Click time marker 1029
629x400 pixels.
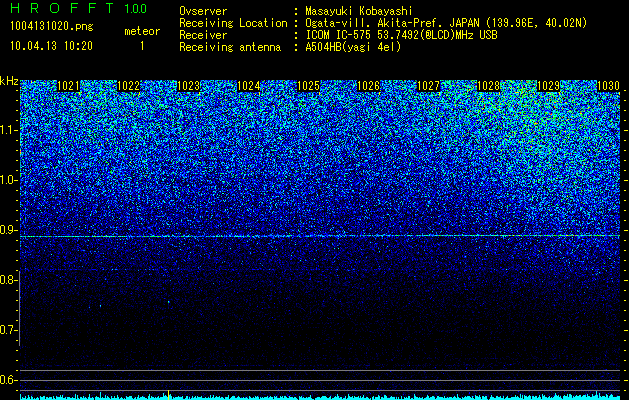coord(548,86)
